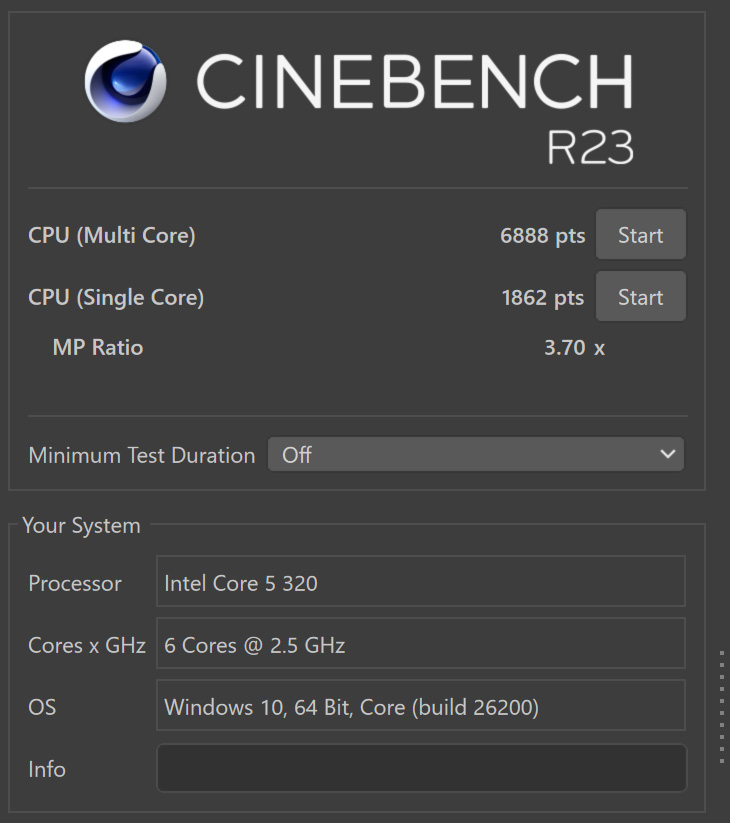
Task: Click the CPU (Multi Core) label
Action: click(112, 235)
